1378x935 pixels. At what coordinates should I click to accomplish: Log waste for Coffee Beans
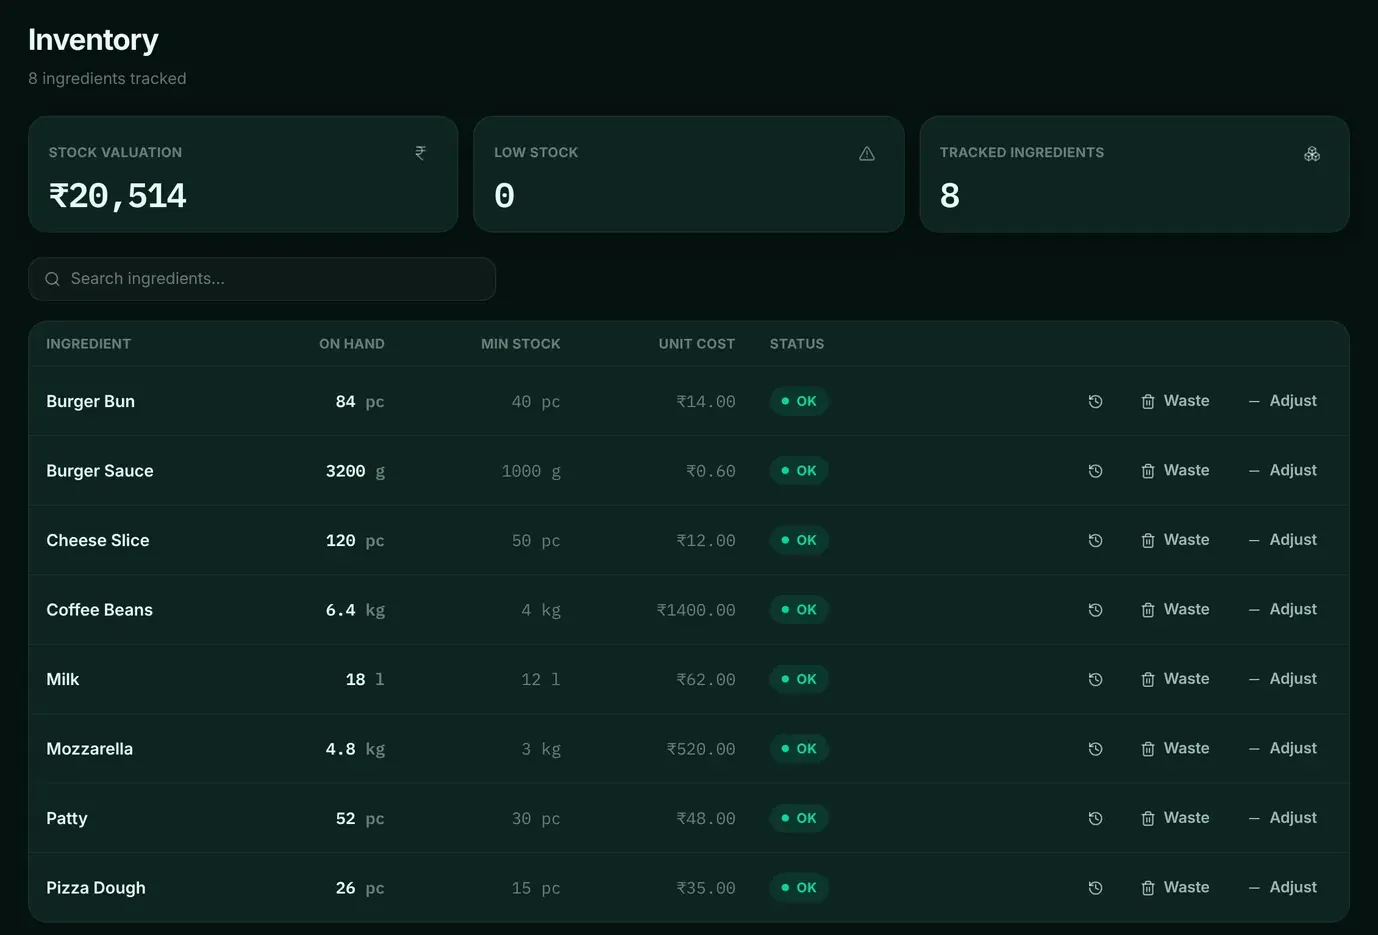(1175, 609)
